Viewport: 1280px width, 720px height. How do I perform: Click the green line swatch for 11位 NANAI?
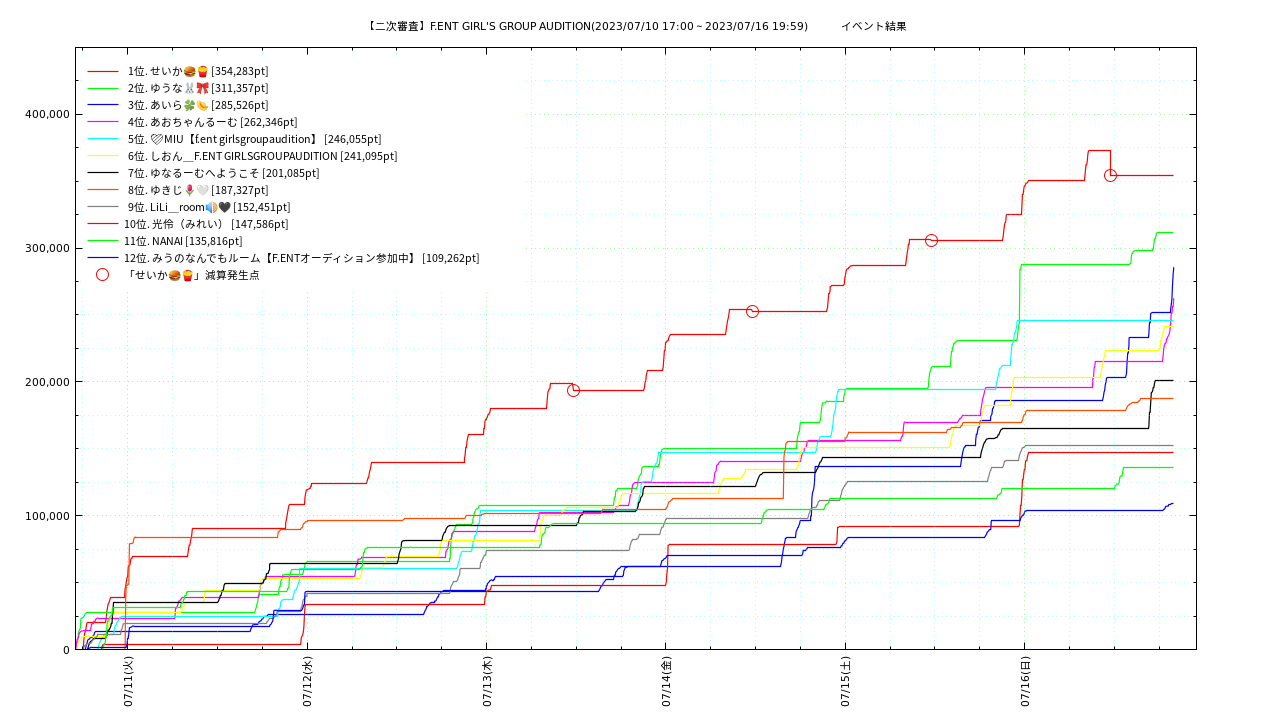click(x=103, y=241)
